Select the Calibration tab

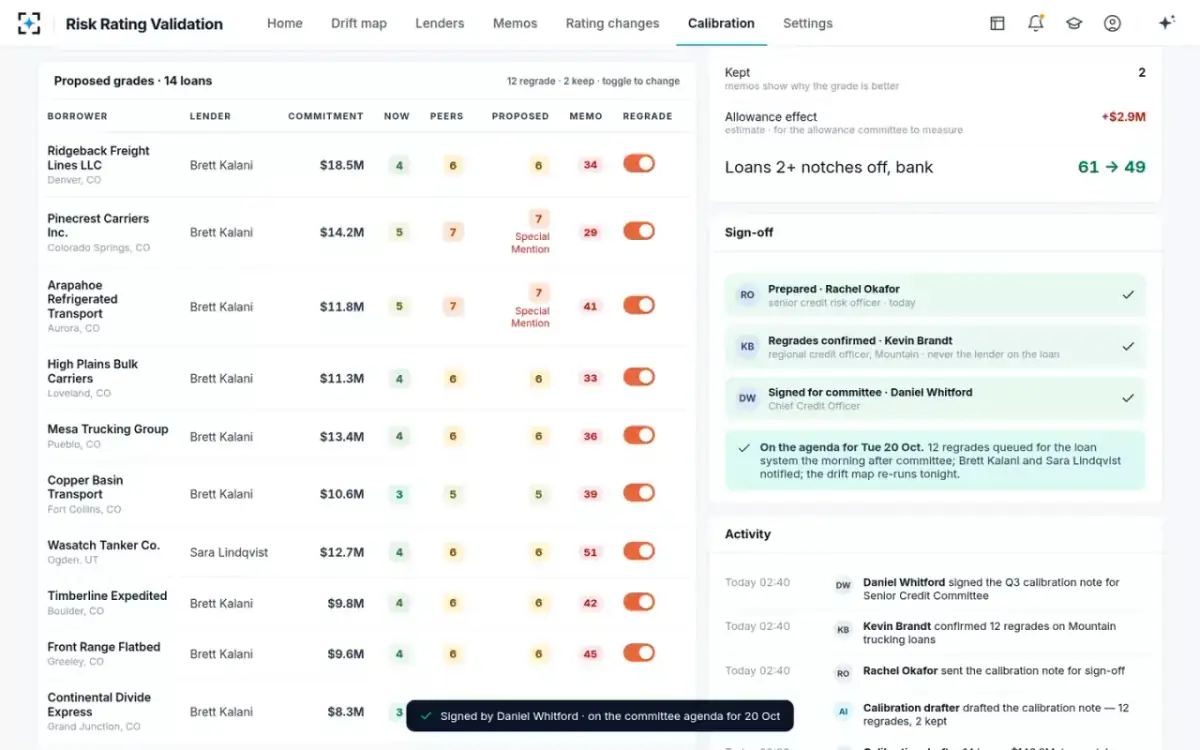(721, 23)
